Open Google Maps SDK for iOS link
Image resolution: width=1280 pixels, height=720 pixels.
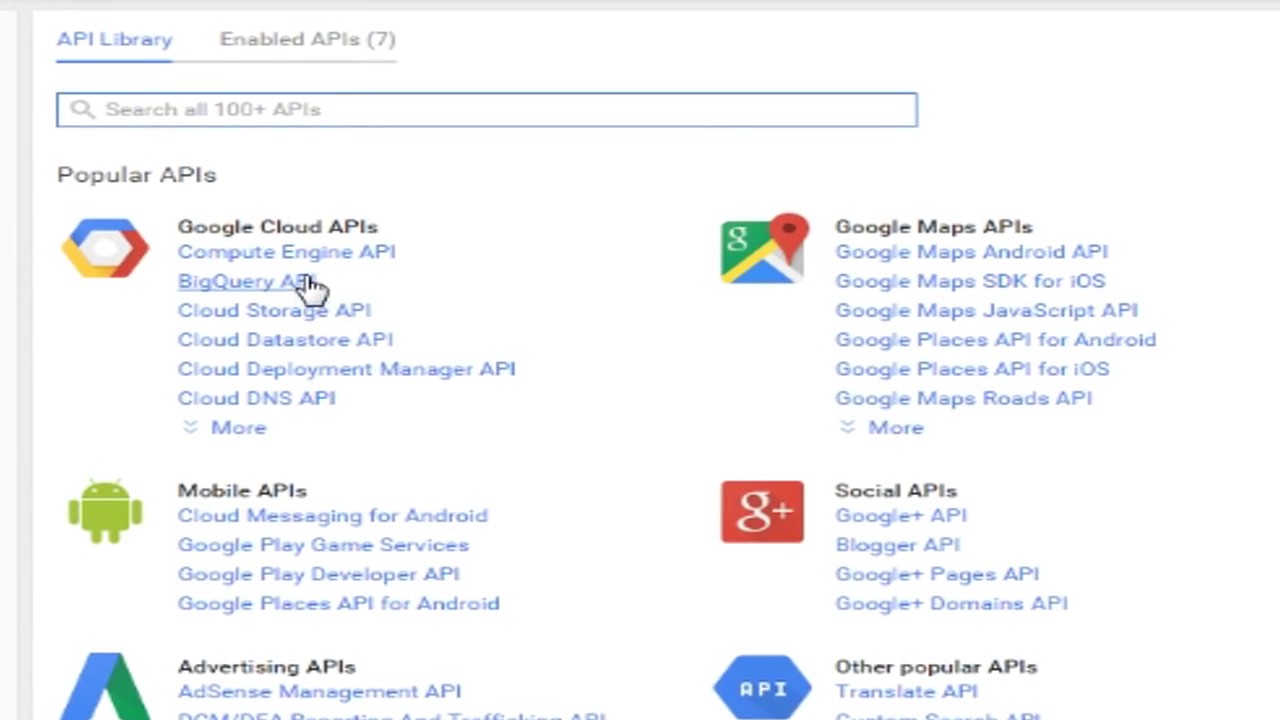pyautogui.click(x=970, y=281)
